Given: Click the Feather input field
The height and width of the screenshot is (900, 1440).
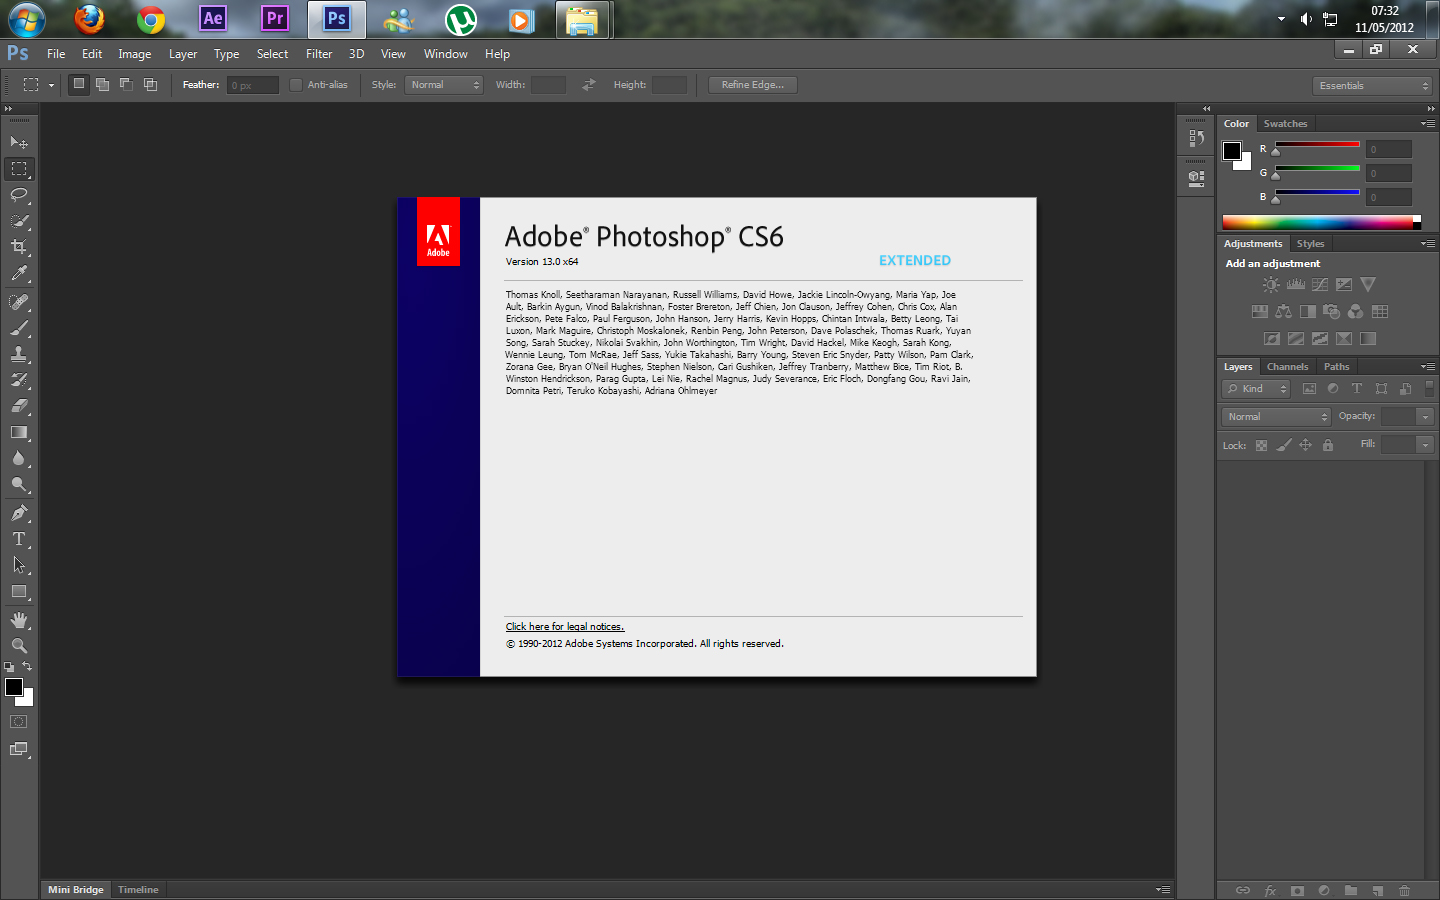Looking at the screenshot, I should coord(253,86).
